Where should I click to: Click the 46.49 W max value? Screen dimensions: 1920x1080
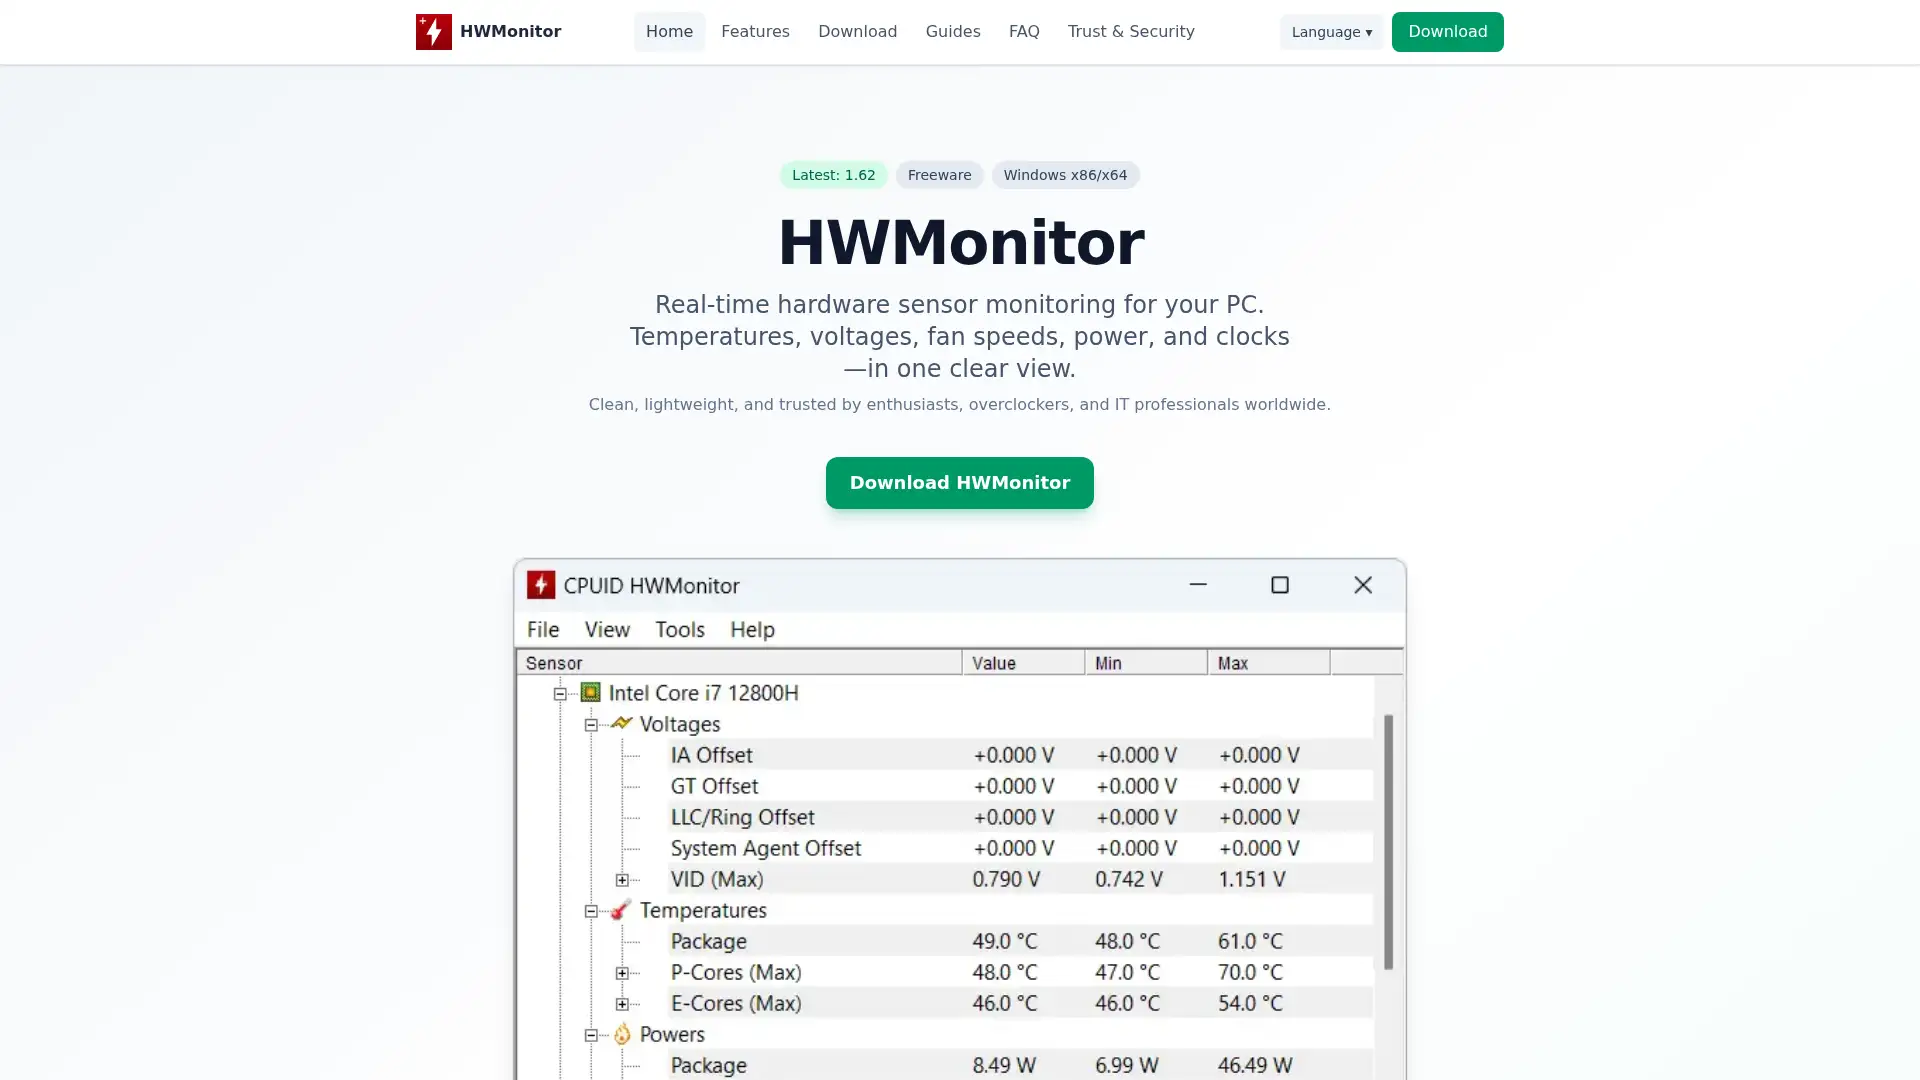pos(1255,1065)
